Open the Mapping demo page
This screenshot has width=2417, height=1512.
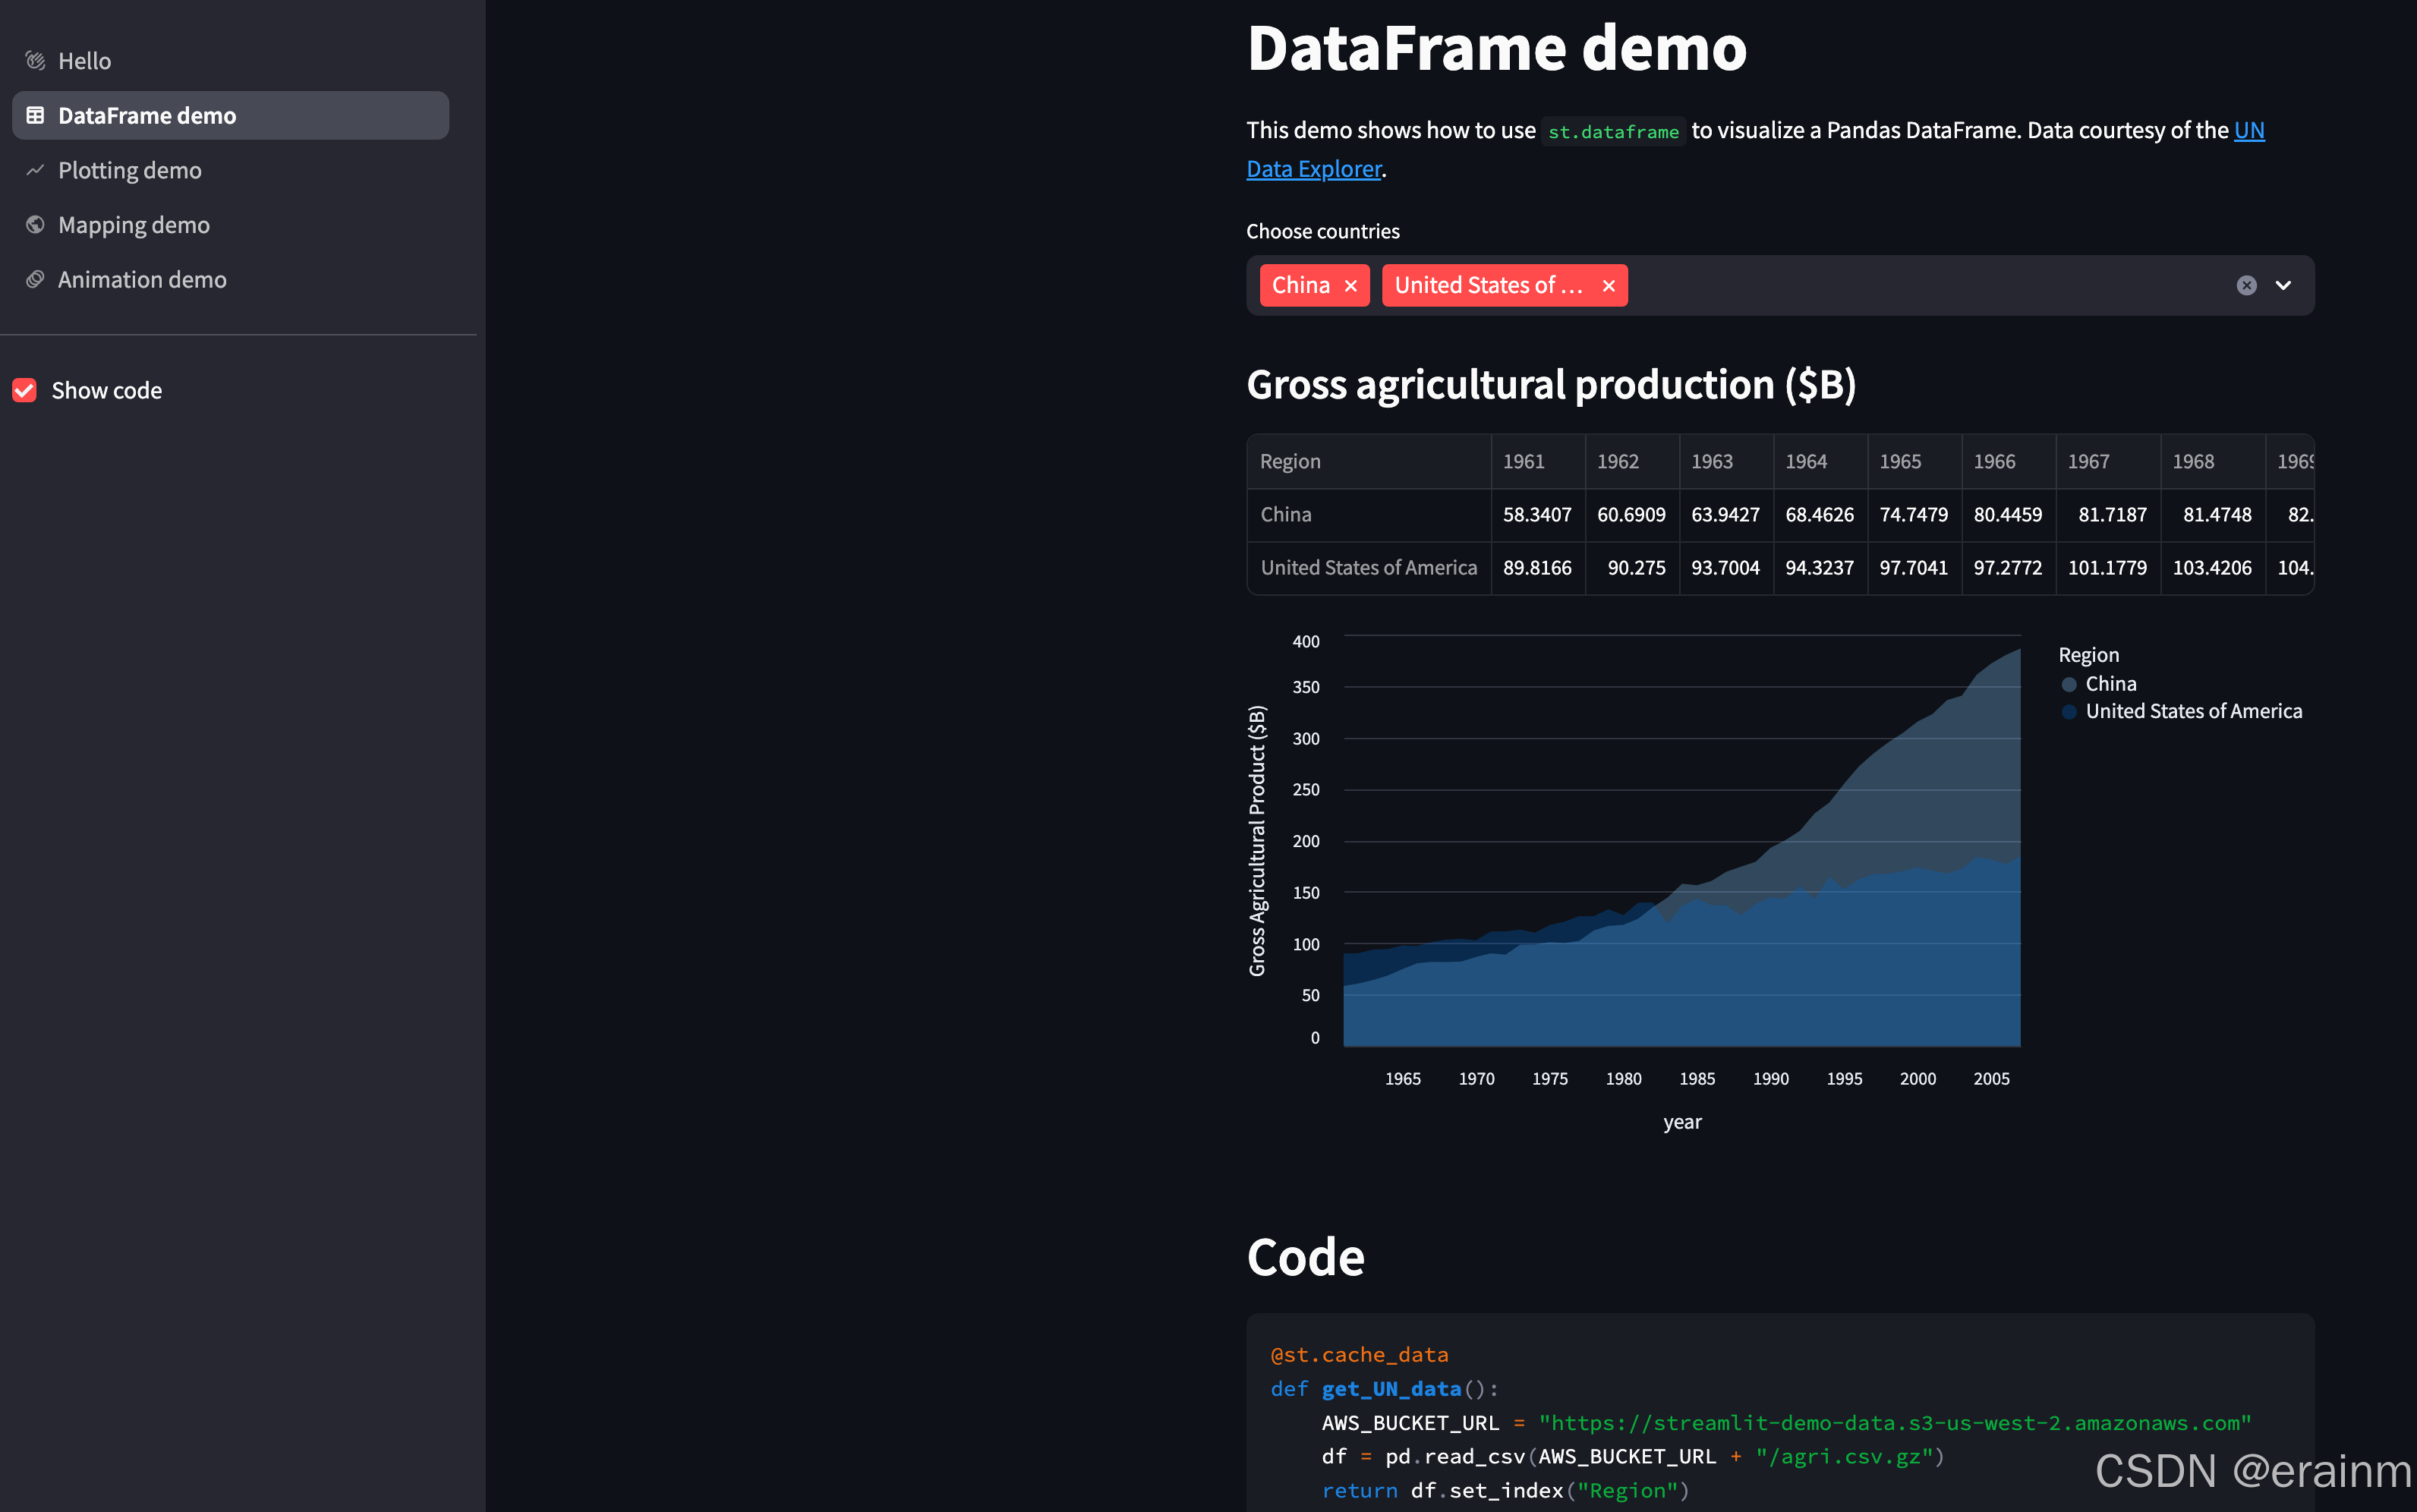pyautogui.click(x=134, y=225)
